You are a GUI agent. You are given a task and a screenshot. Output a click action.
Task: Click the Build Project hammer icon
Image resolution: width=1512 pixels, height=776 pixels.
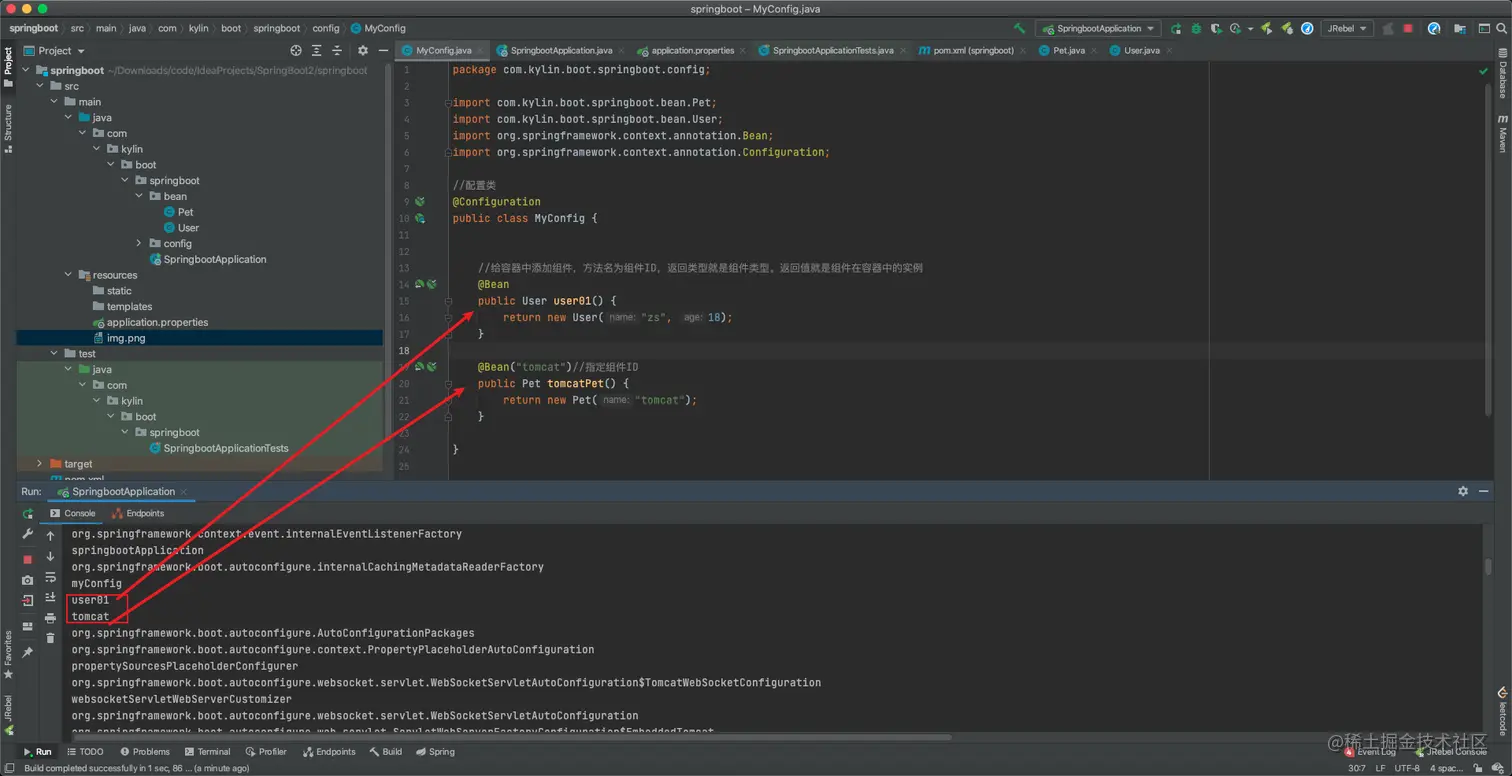tap(1019, 29)
